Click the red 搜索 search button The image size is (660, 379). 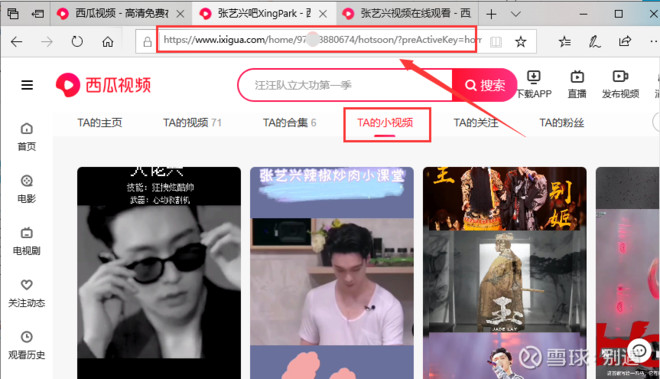click(x=484, y=85)
